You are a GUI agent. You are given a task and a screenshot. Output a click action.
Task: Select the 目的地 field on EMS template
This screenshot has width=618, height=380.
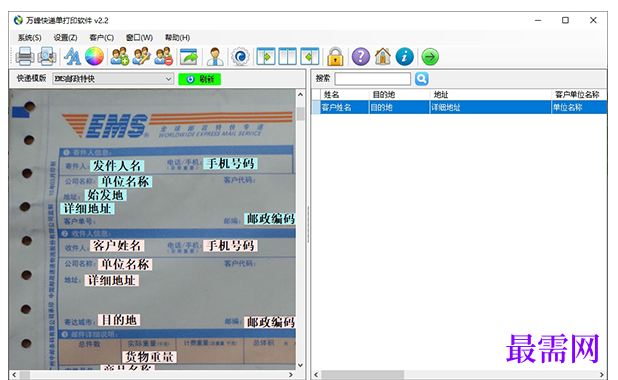pos(119,320)
